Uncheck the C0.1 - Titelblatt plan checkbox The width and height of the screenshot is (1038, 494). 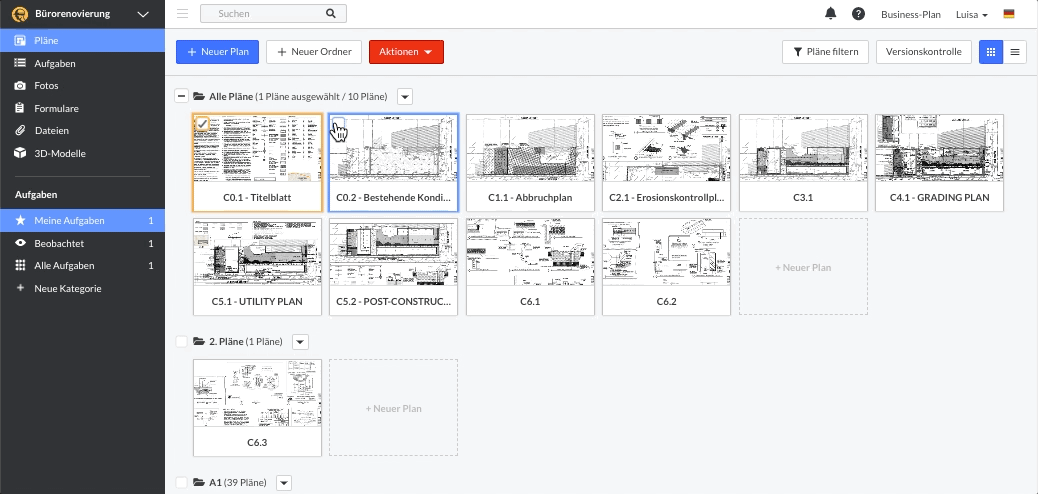[x=203, y=124]
